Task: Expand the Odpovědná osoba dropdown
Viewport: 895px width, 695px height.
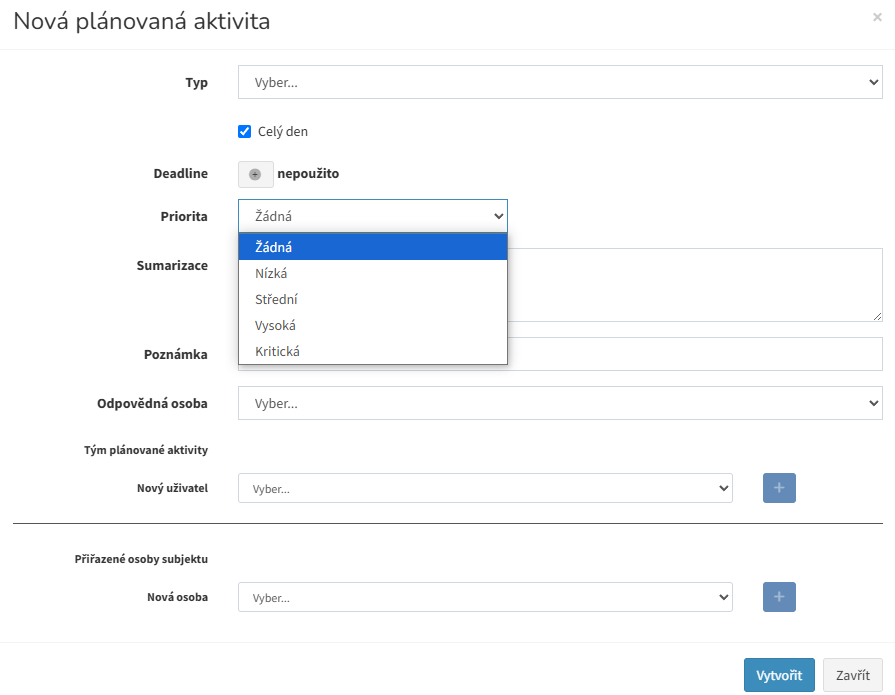Action: tap(560, 403)
